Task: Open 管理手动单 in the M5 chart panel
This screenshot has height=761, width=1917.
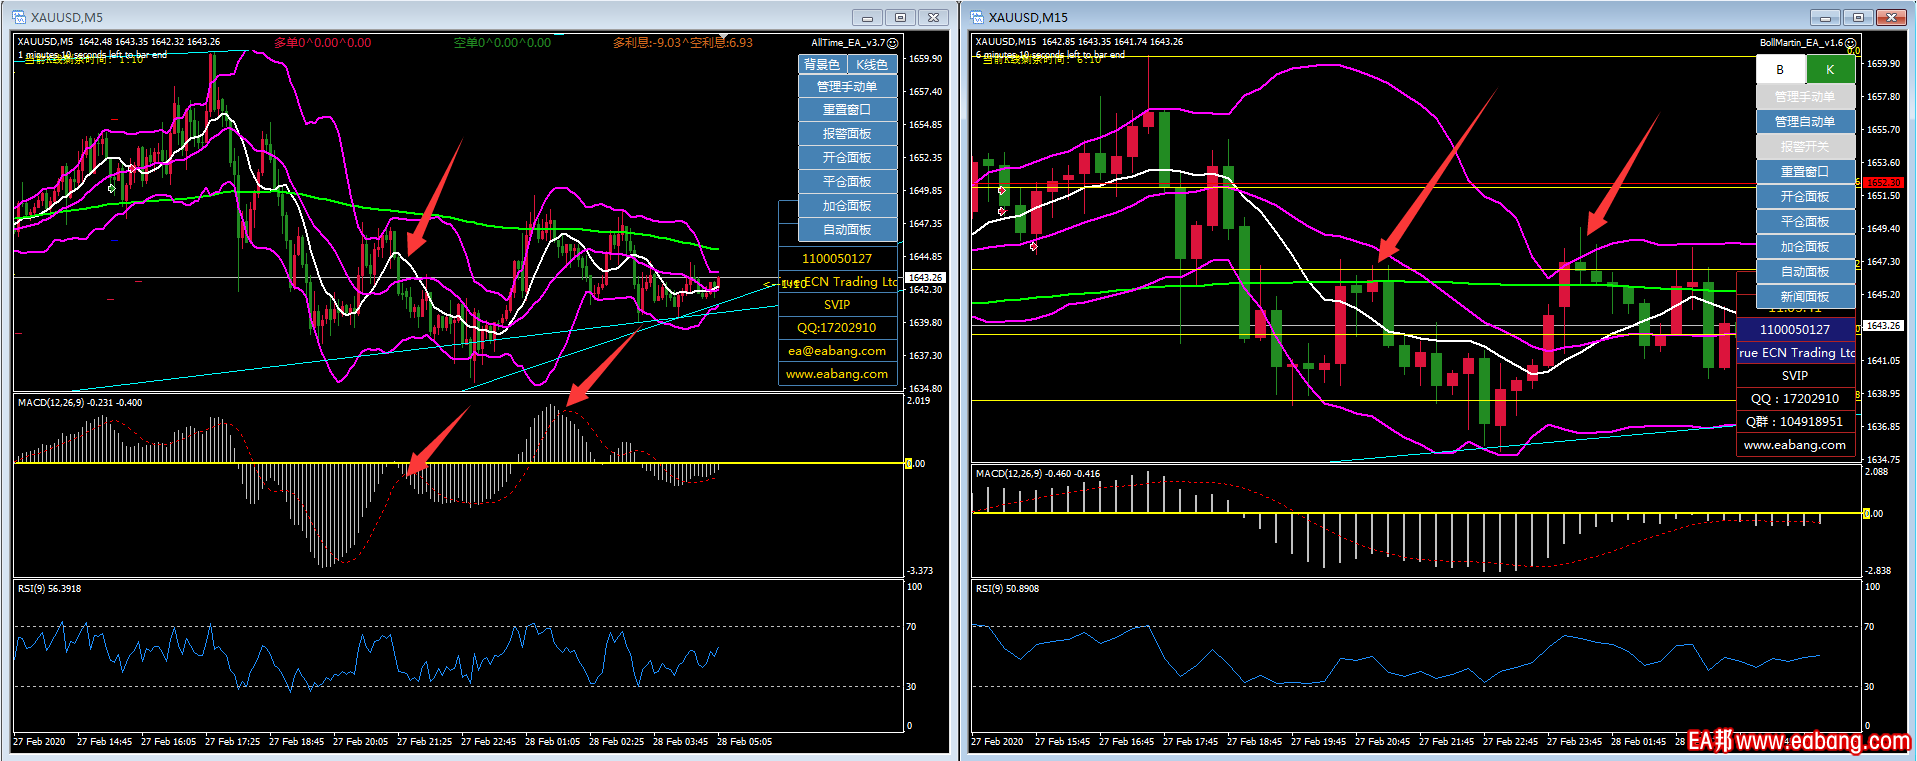Action: pyautogui.click(x=847, y=87)
